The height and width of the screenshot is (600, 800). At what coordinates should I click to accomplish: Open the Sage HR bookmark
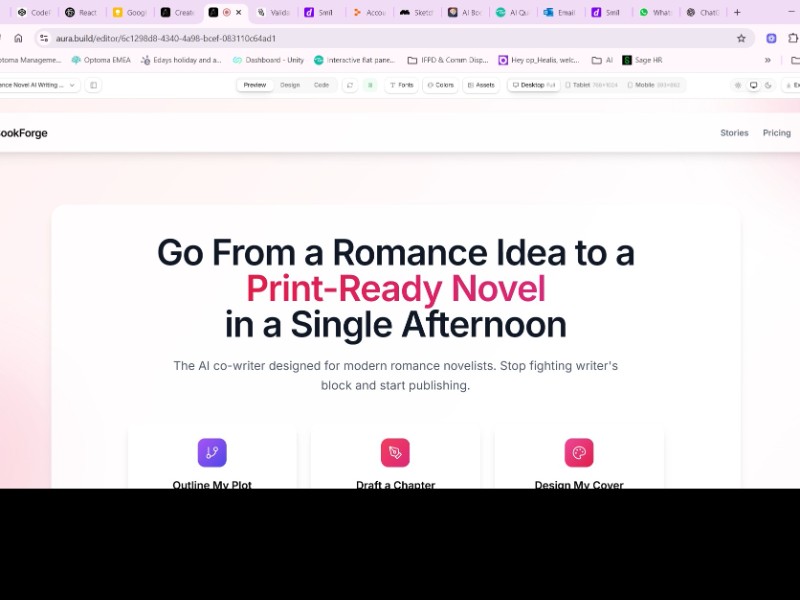click(x=642, y=60)
